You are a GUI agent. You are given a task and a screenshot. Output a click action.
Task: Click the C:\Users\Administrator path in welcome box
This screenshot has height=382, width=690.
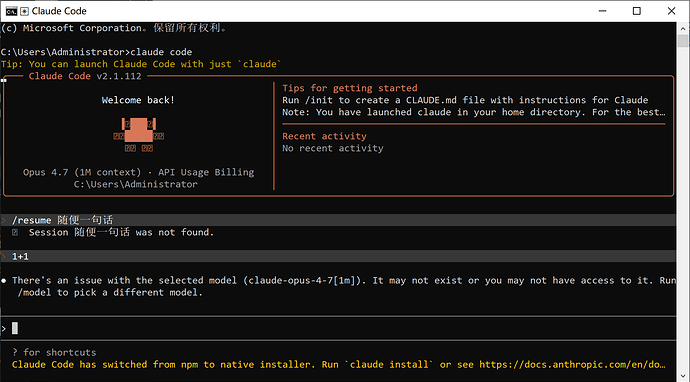(136, 184)
